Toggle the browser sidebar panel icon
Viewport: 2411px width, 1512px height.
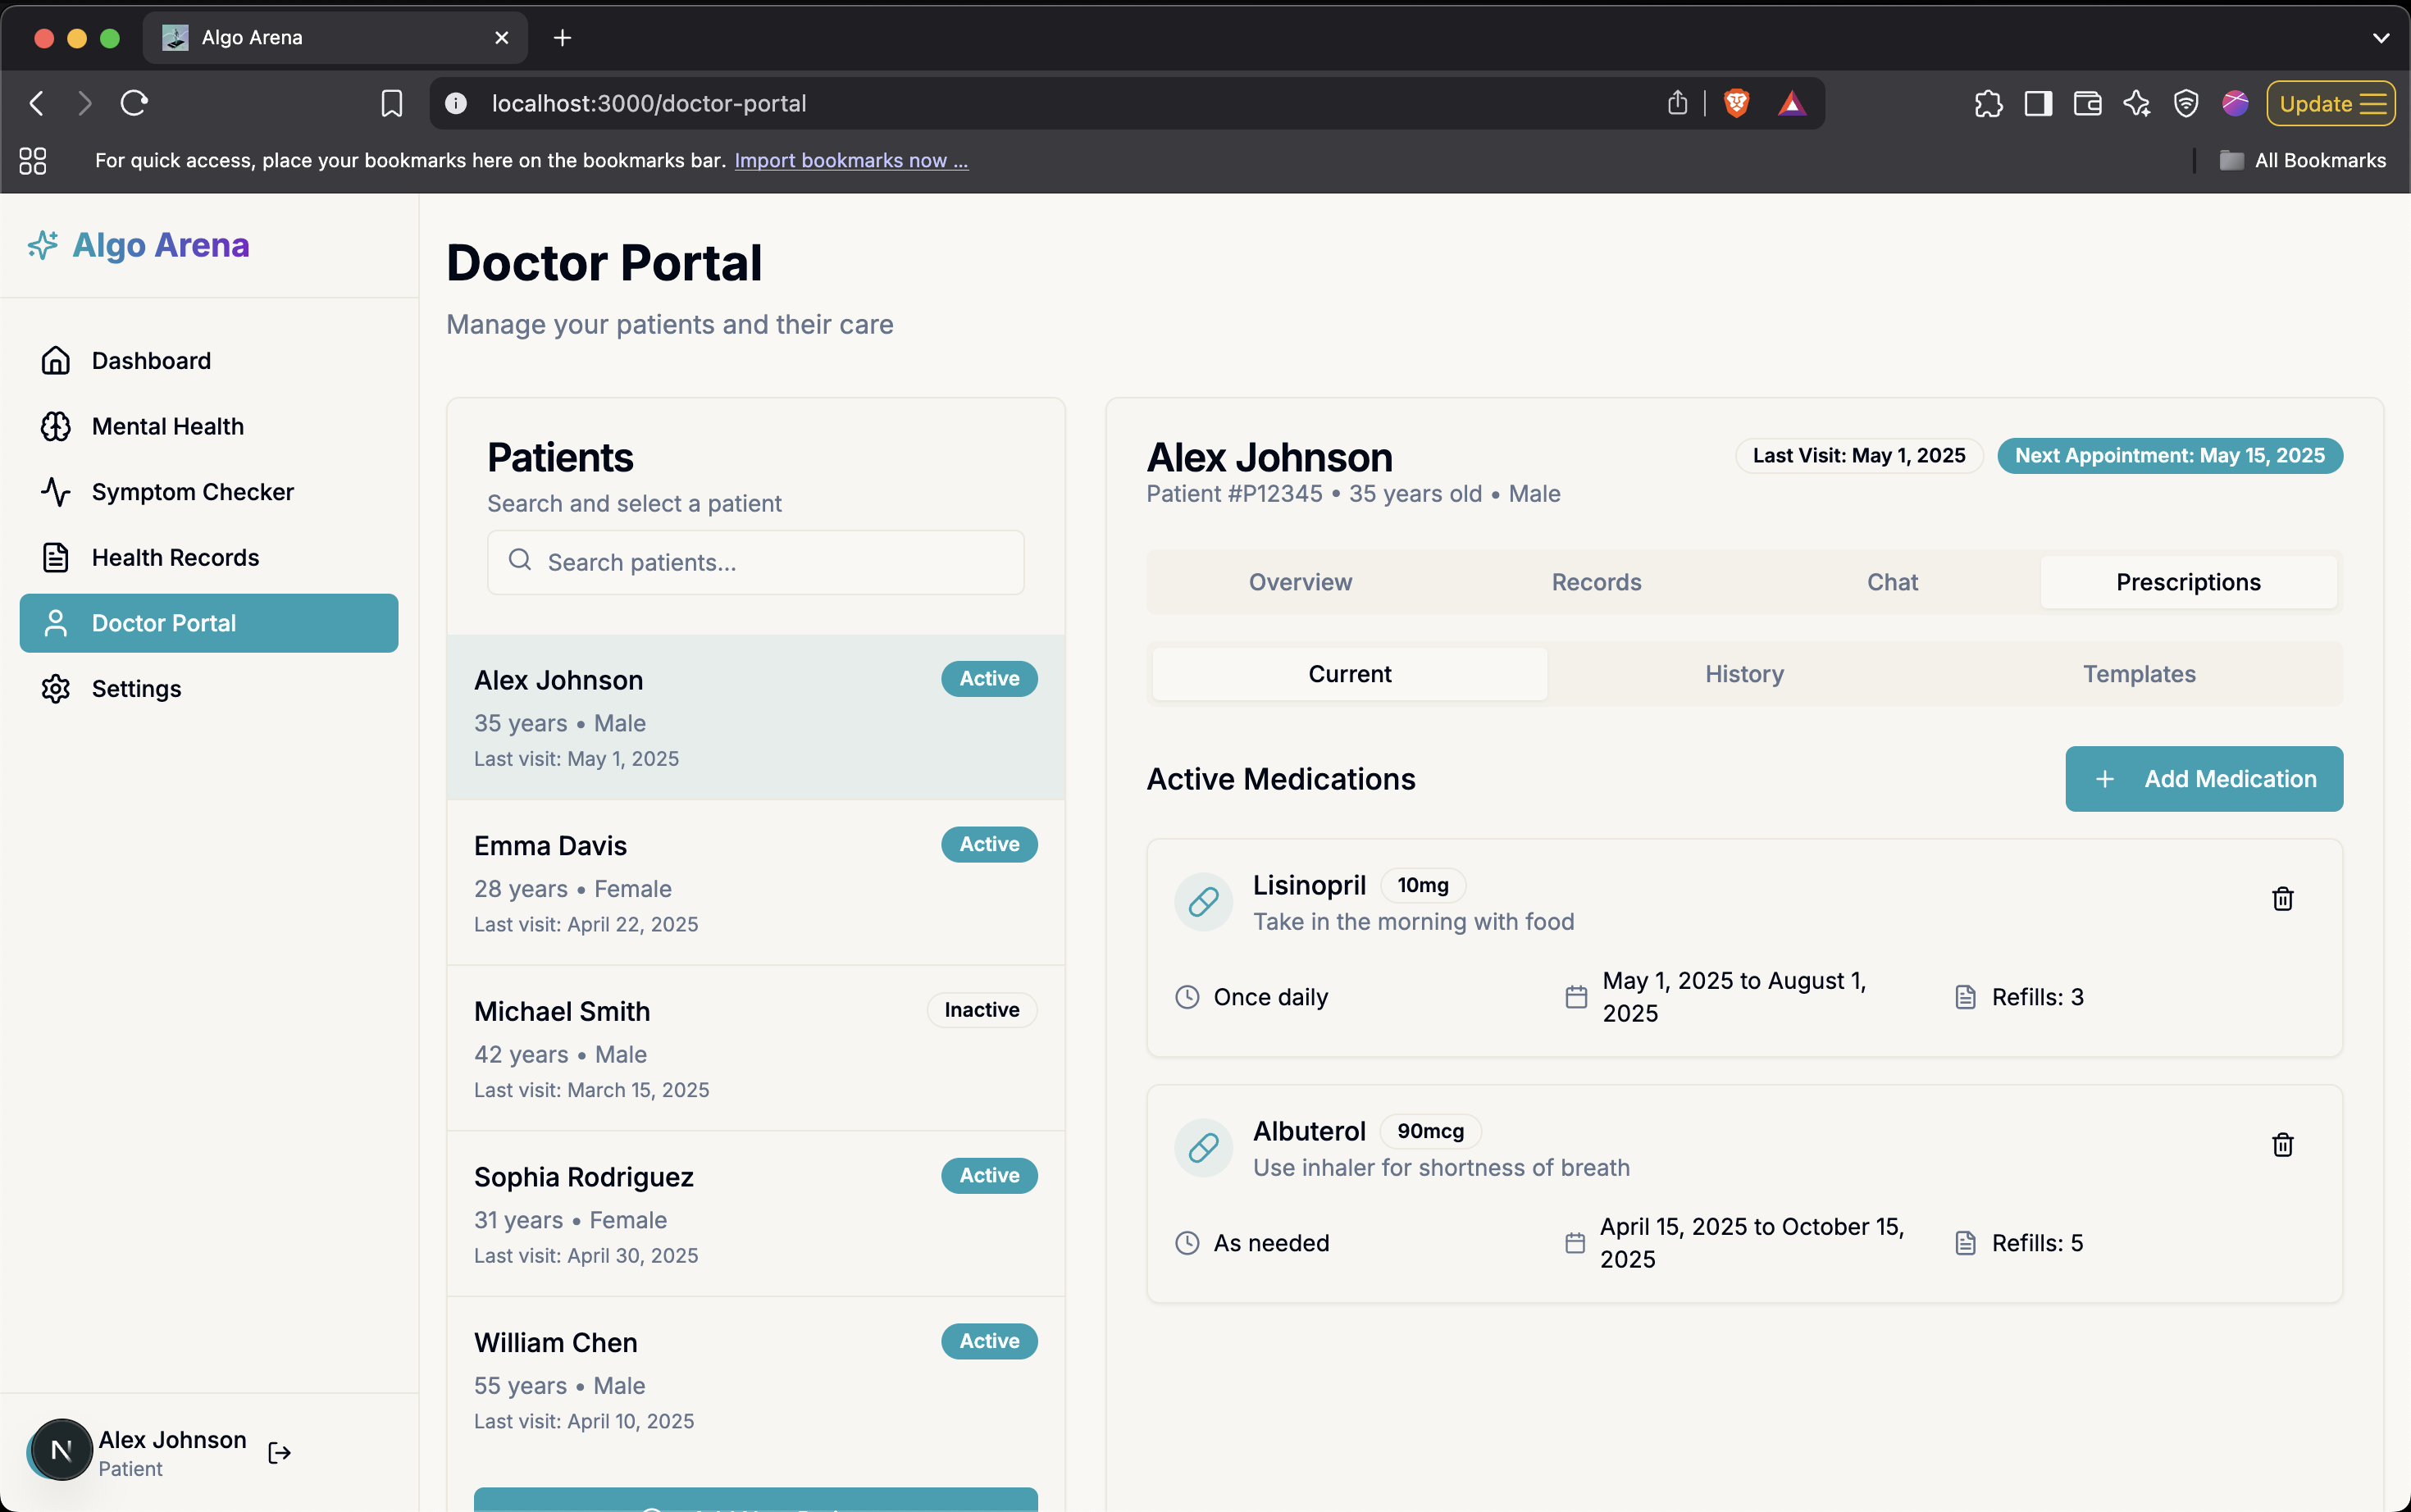pyautogui.click(x=2037, y=103)
